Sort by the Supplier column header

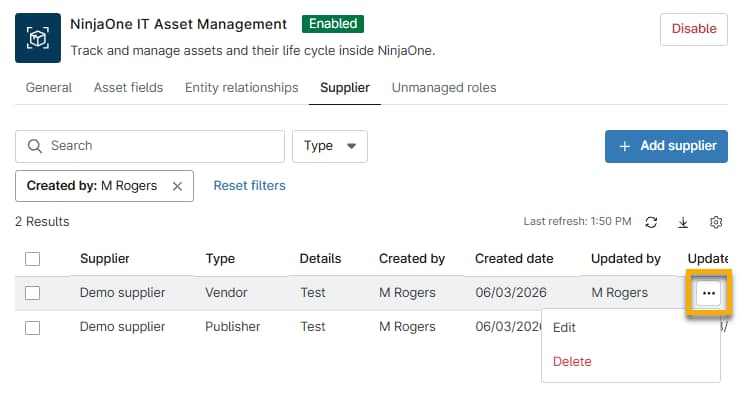(105, 259)
